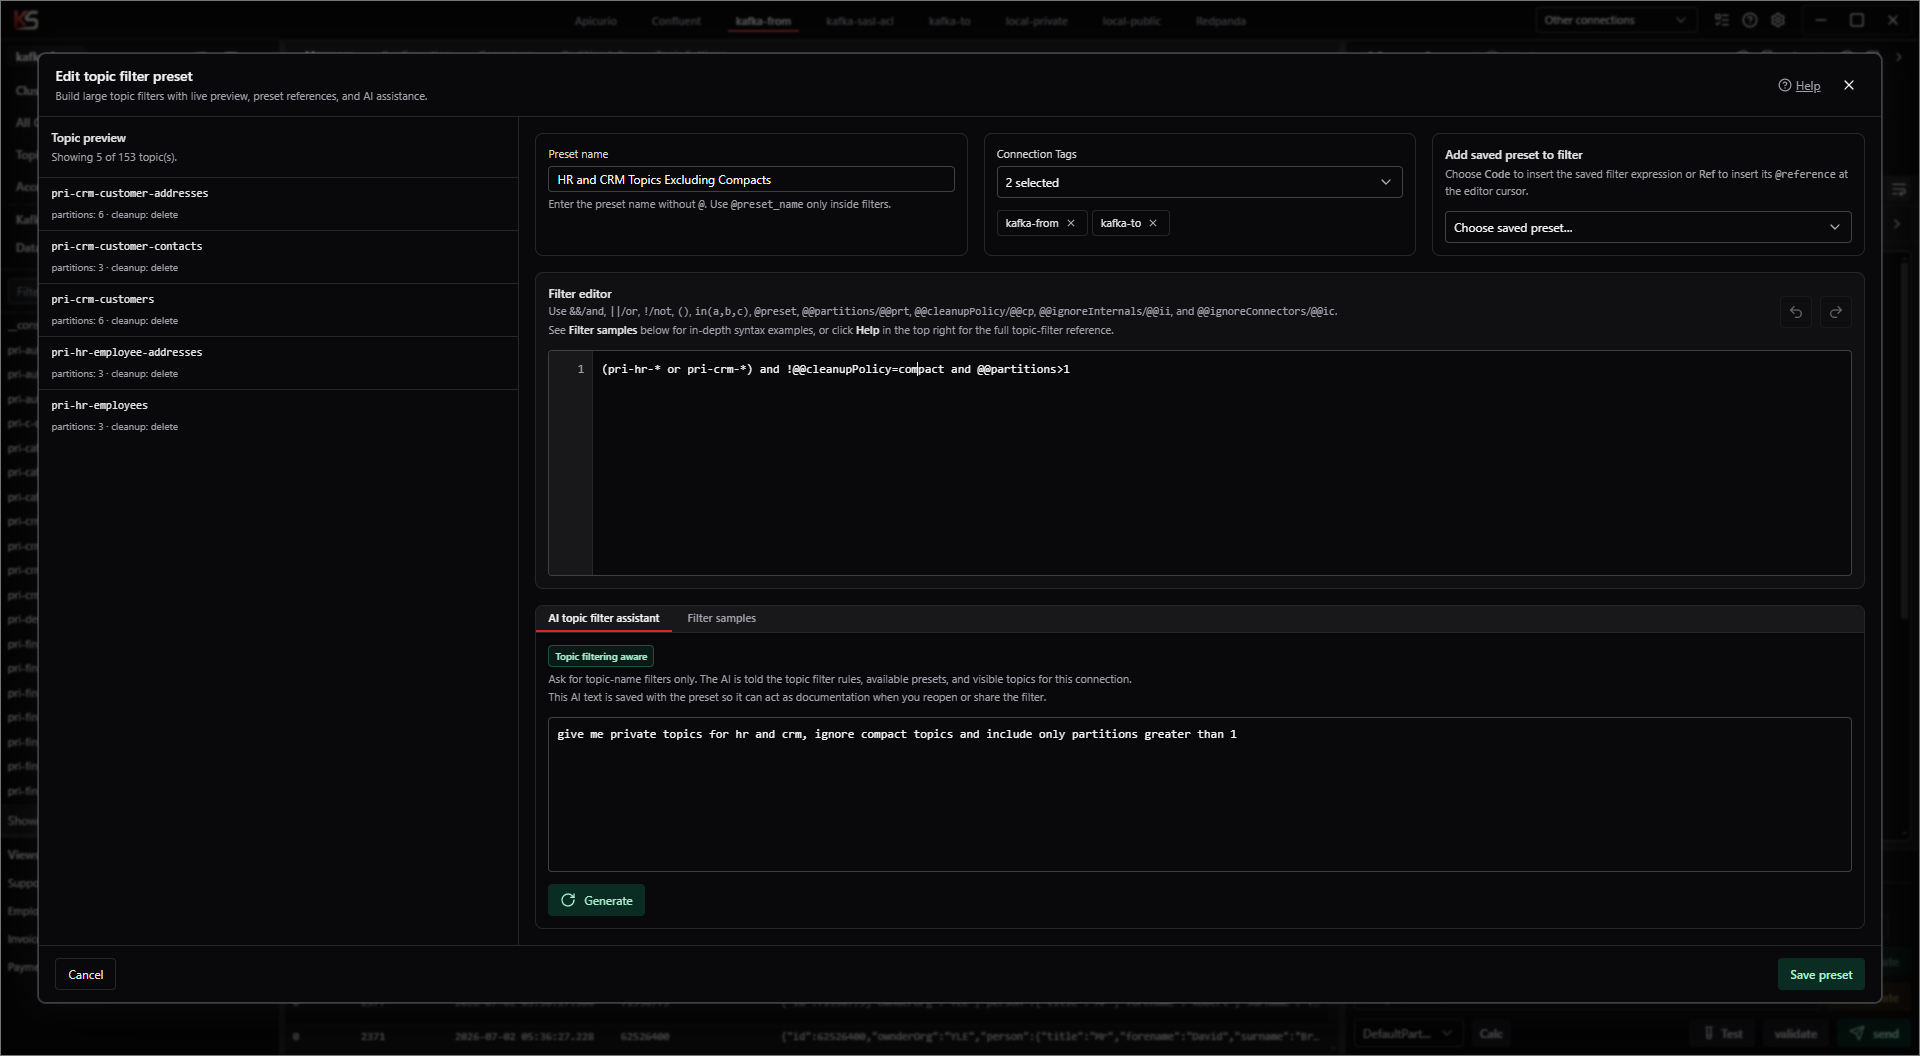Screen dimensions: 1920x1056
Task: Focus the Preset name input field
Action: pyautogui.click(x=751, y=179)
